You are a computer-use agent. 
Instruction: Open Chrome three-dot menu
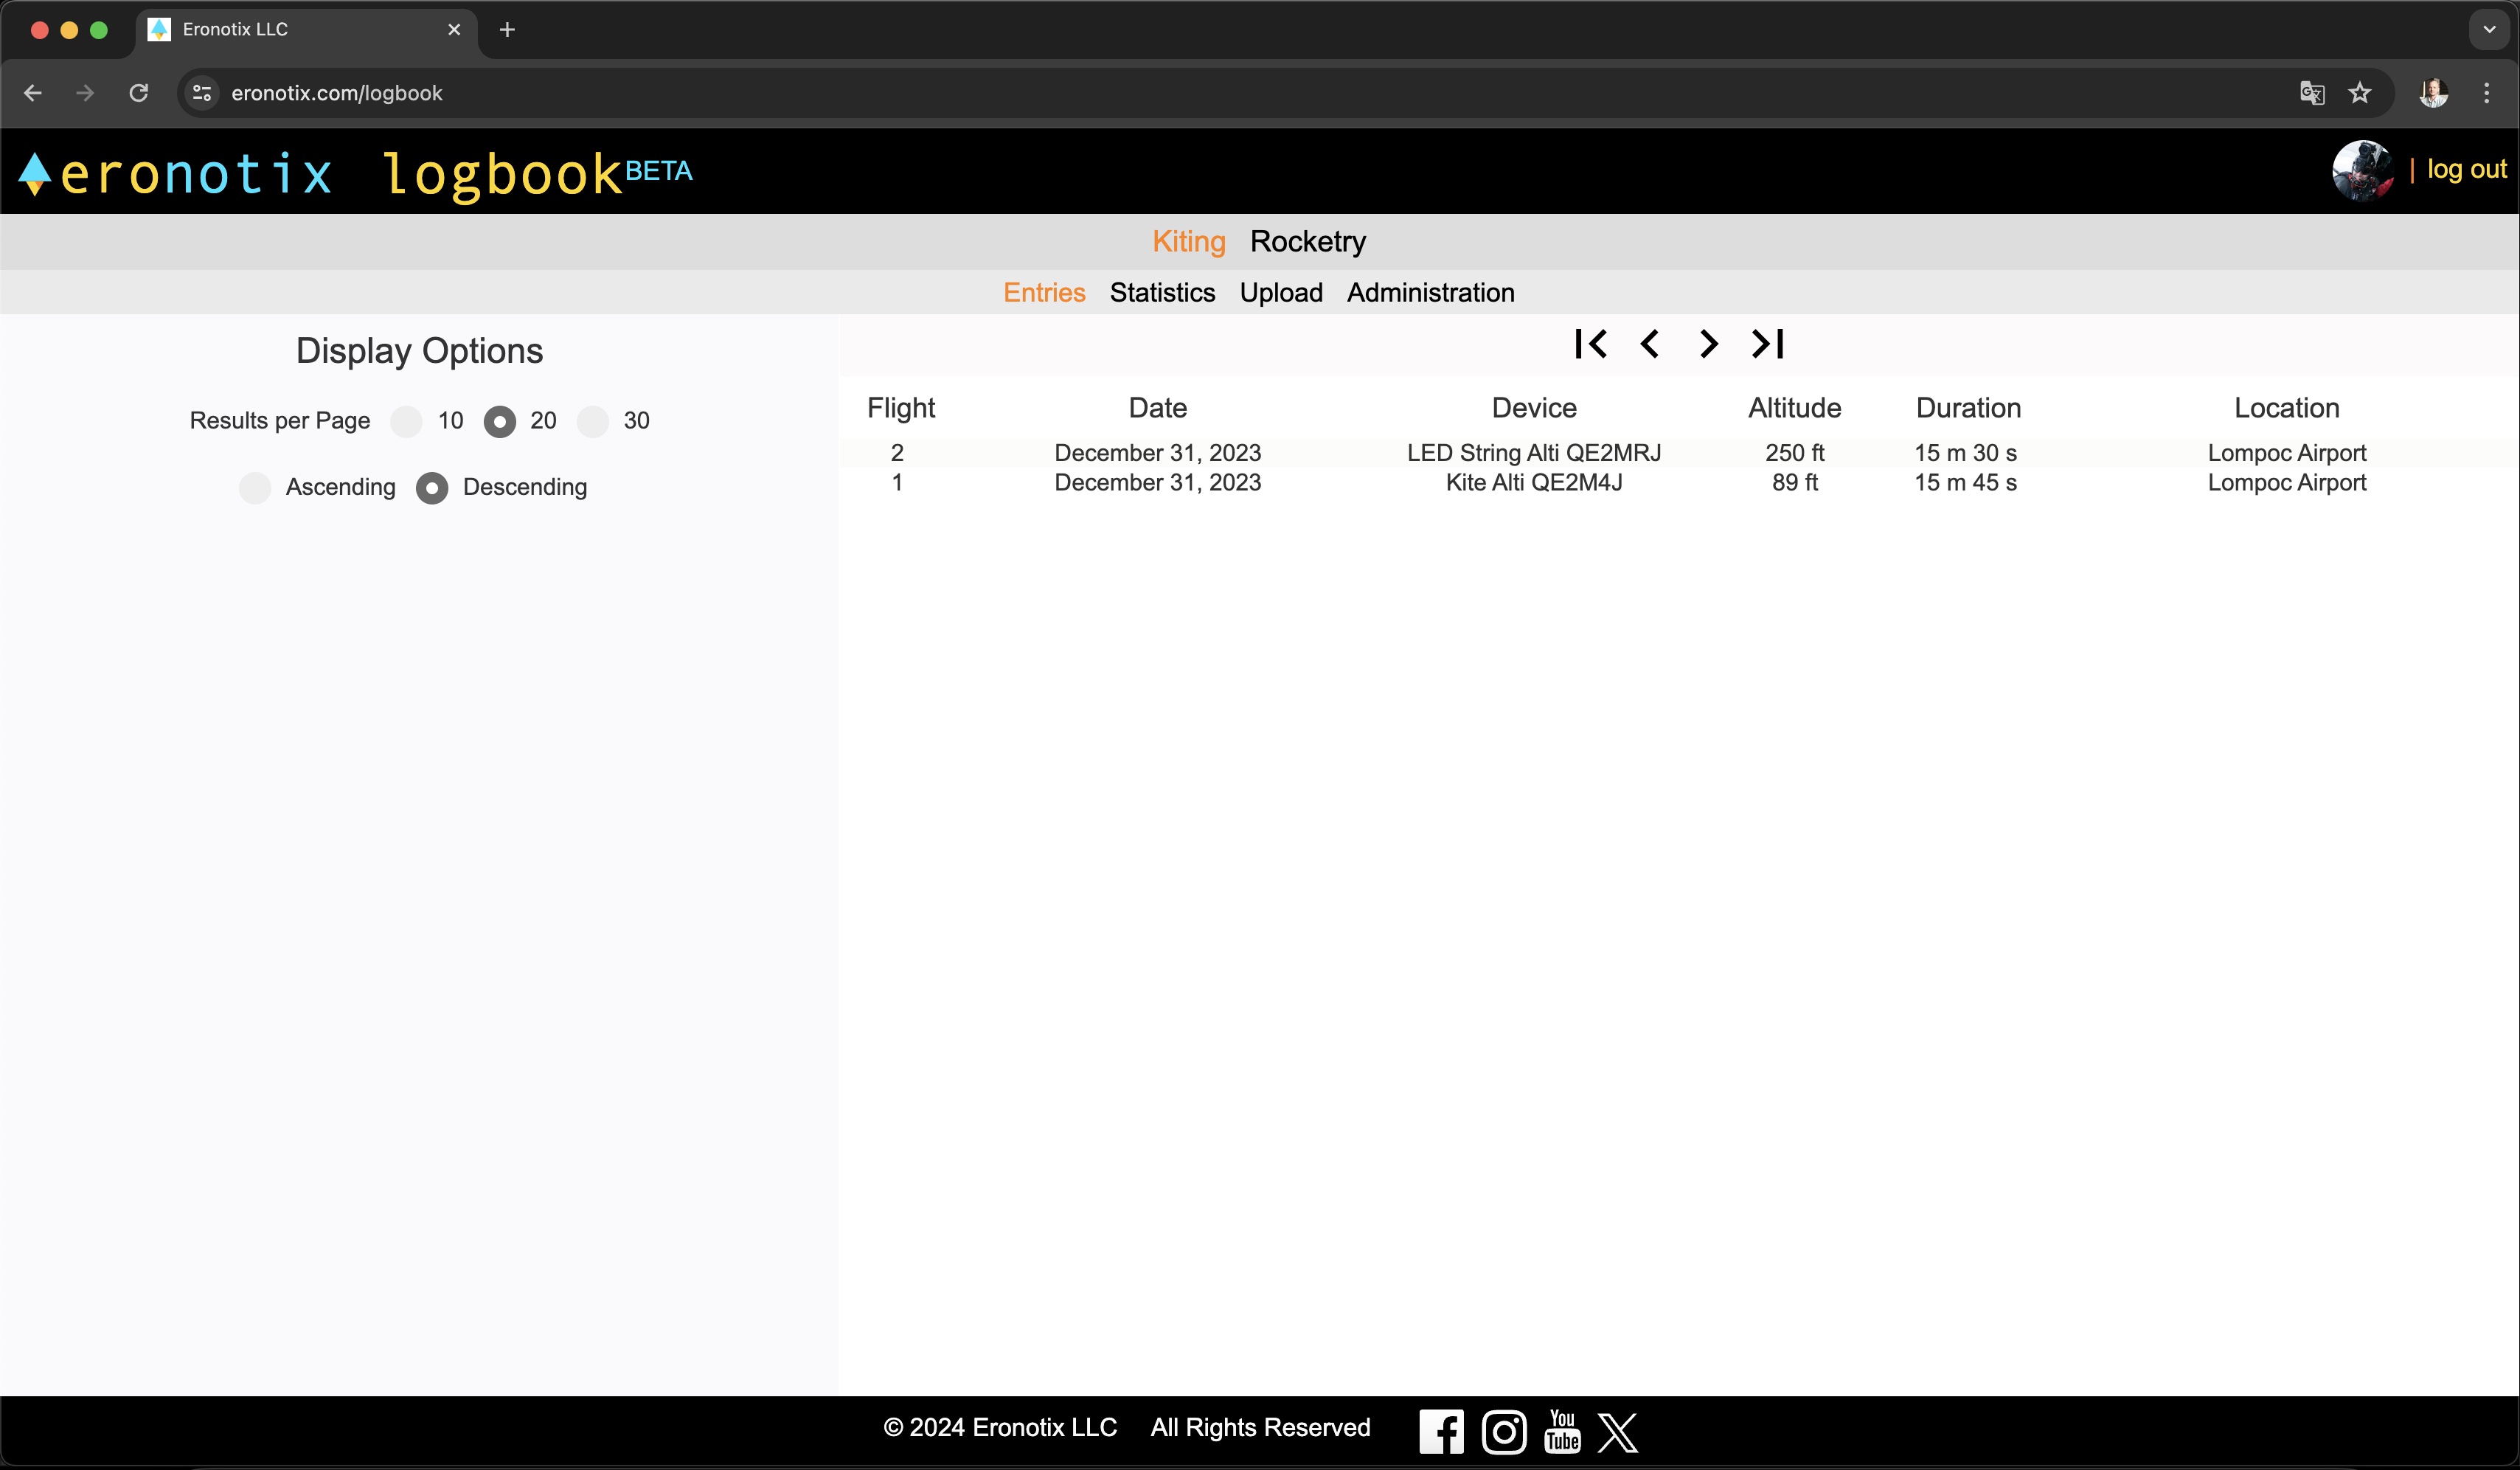tap(2486, 93)
